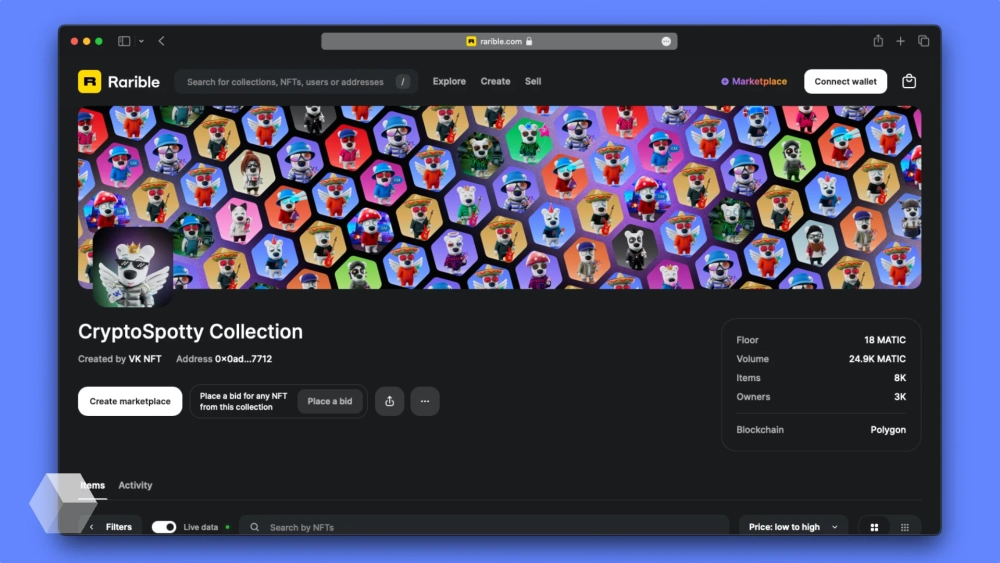Click the CryptoSpotty collection avatar image
This screenshot has width=1000, height=563.
pos(132,267)
